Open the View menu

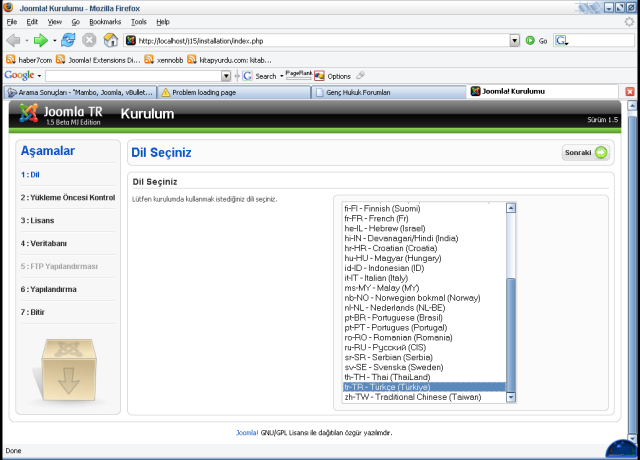(x=55, y=22)
